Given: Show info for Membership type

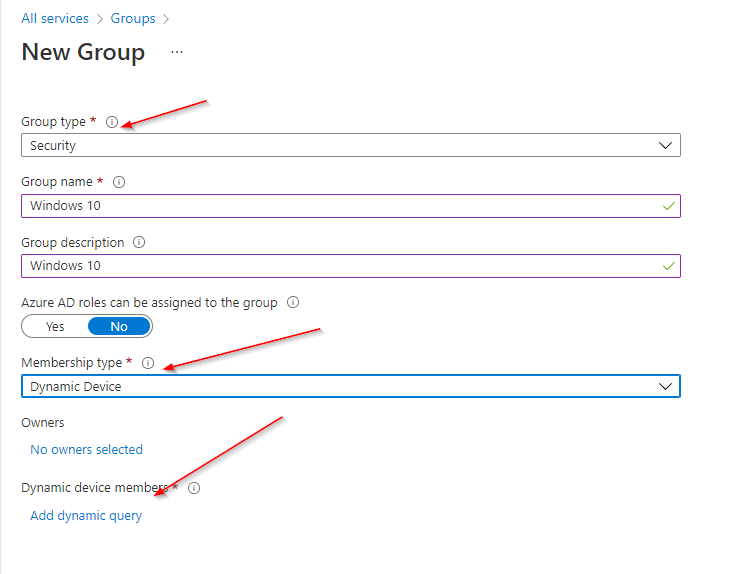Looking at the screenshot, I should pyautogui.click(x=148, y=363).
